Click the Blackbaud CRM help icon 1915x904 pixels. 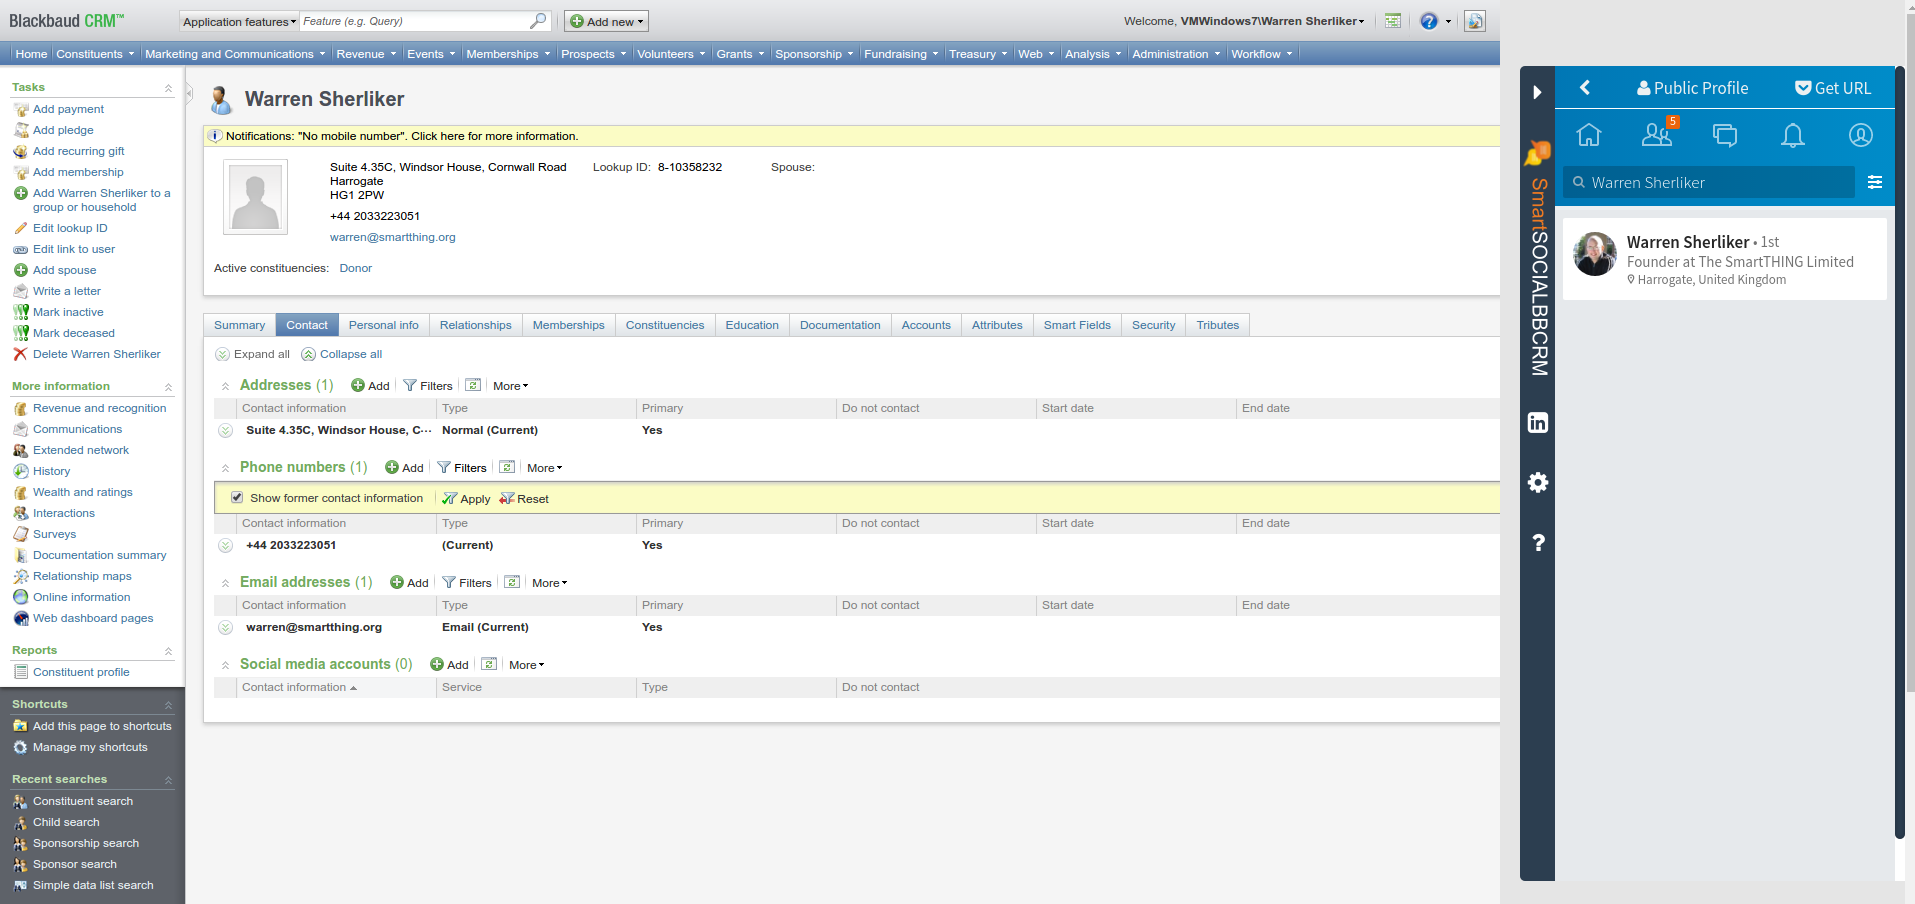pos(1429,21)
